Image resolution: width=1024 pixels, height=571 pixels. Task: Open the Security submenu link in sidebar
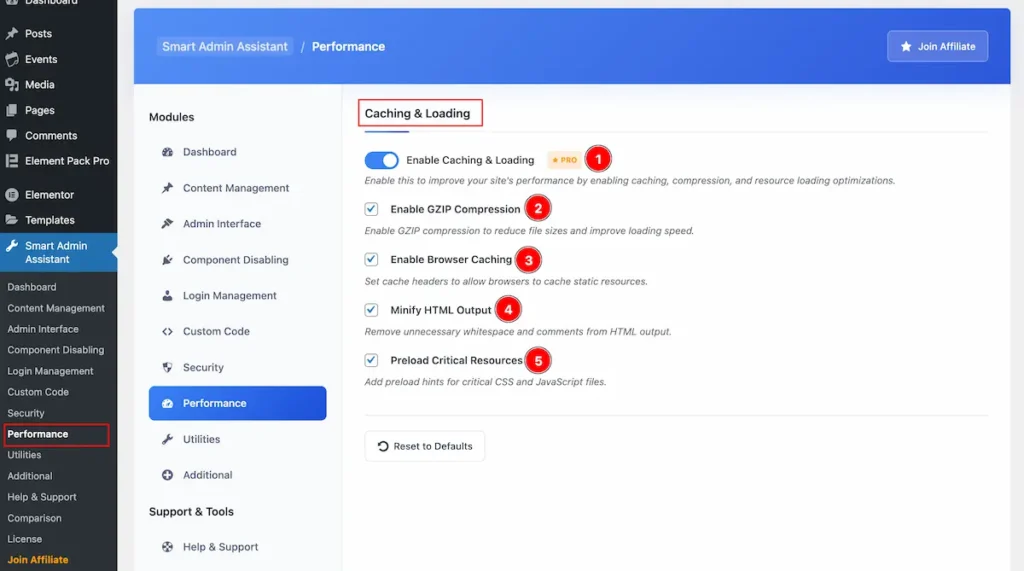25,413
